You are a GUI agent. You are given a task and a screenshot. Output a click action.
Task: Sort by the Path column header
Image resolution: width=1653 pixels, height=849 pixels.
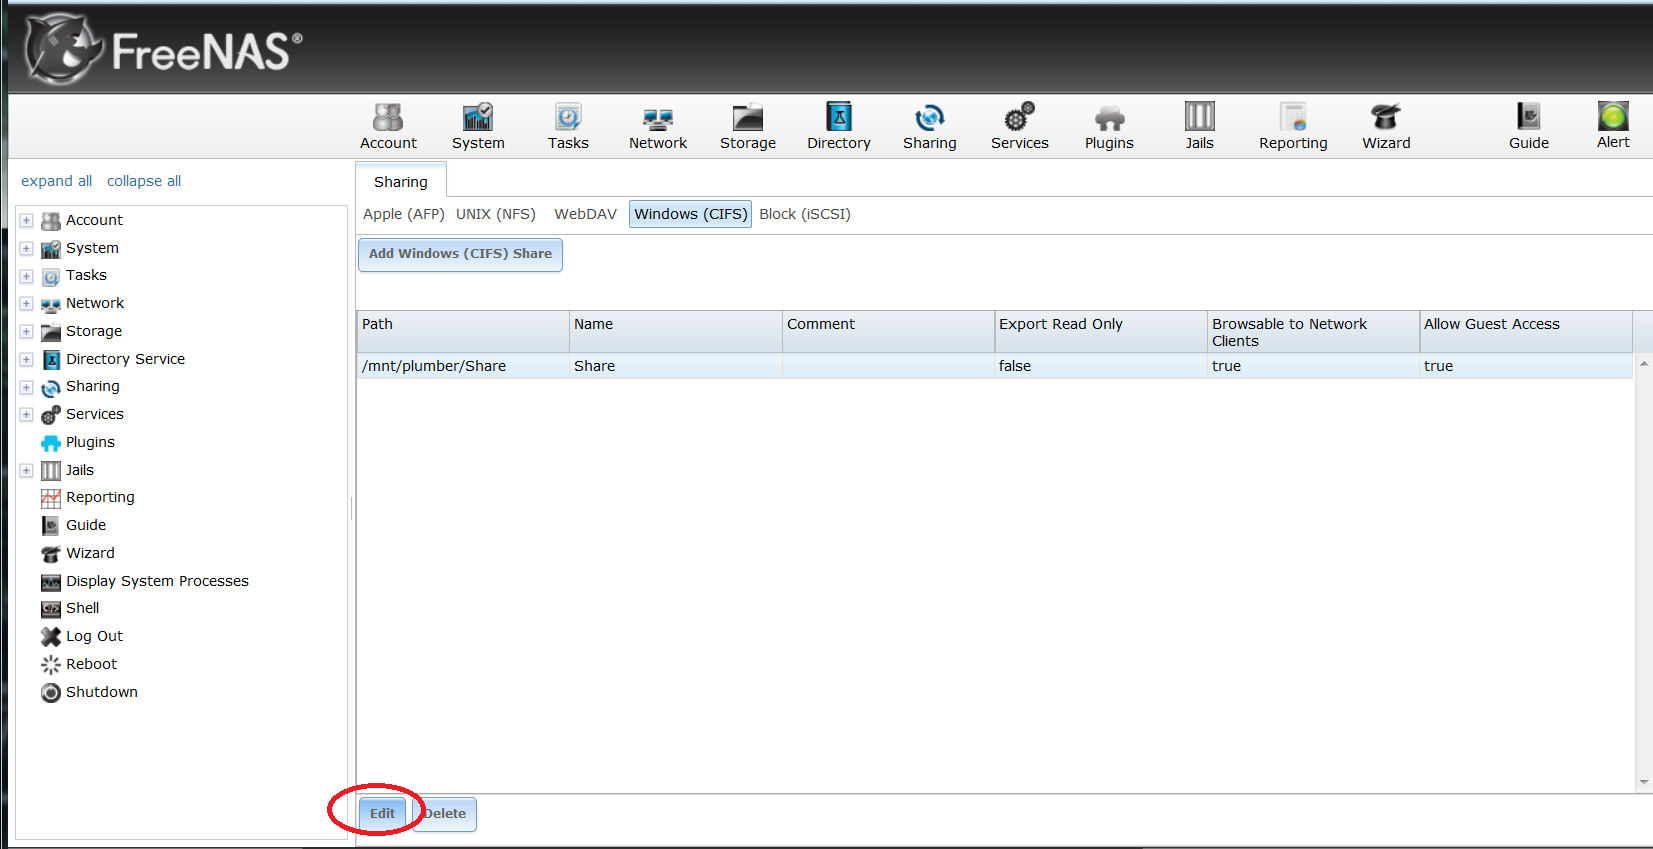click(x=463, y=332)
